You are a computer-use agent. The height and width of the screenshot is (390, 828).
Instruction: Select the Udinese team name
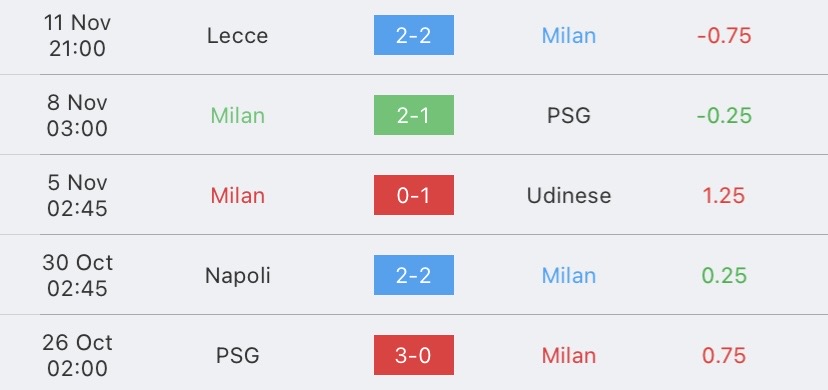tap(569, 196)
